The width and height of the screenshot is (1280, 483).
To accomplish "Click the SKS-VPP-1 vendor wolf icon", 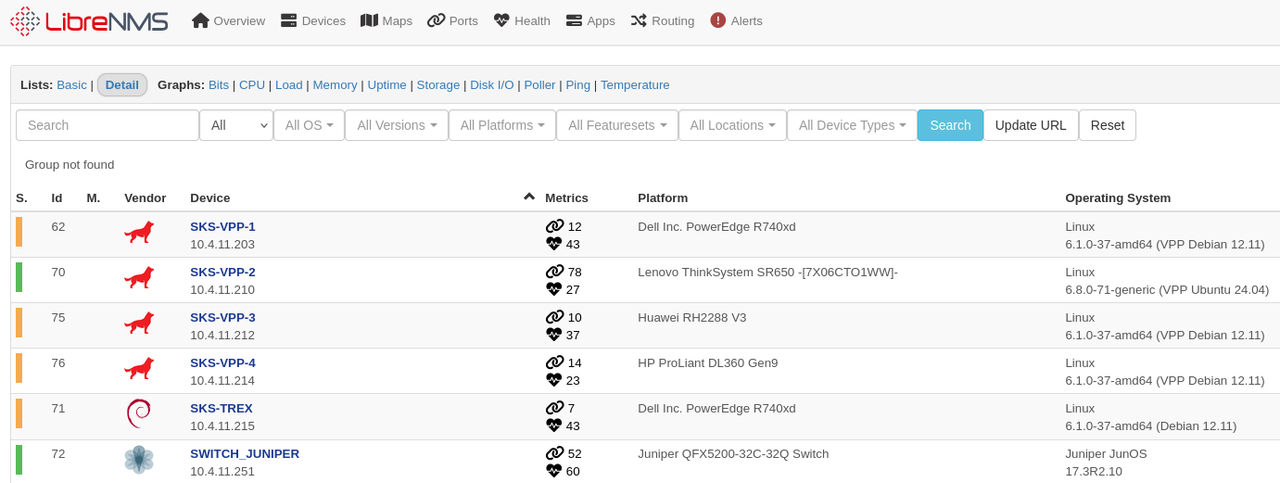I will [x=139, y=233].
